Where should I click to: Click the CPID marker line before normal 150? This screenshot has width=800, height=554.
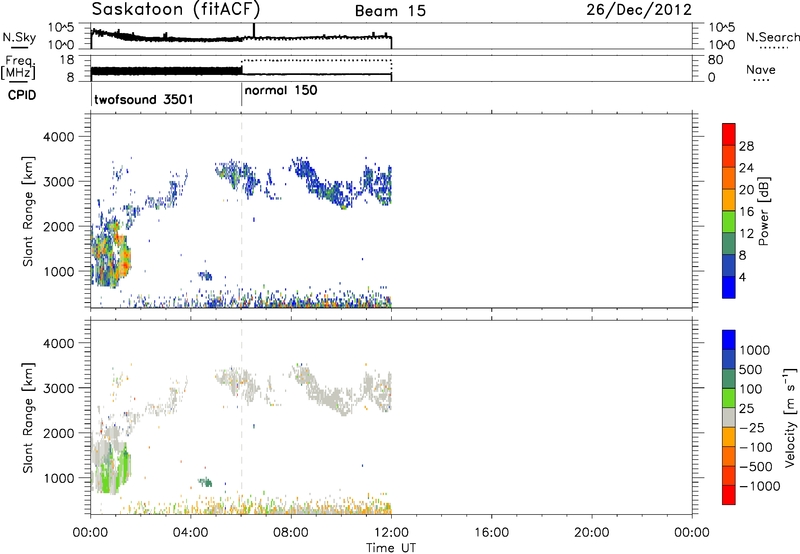[x=241, y=93]
